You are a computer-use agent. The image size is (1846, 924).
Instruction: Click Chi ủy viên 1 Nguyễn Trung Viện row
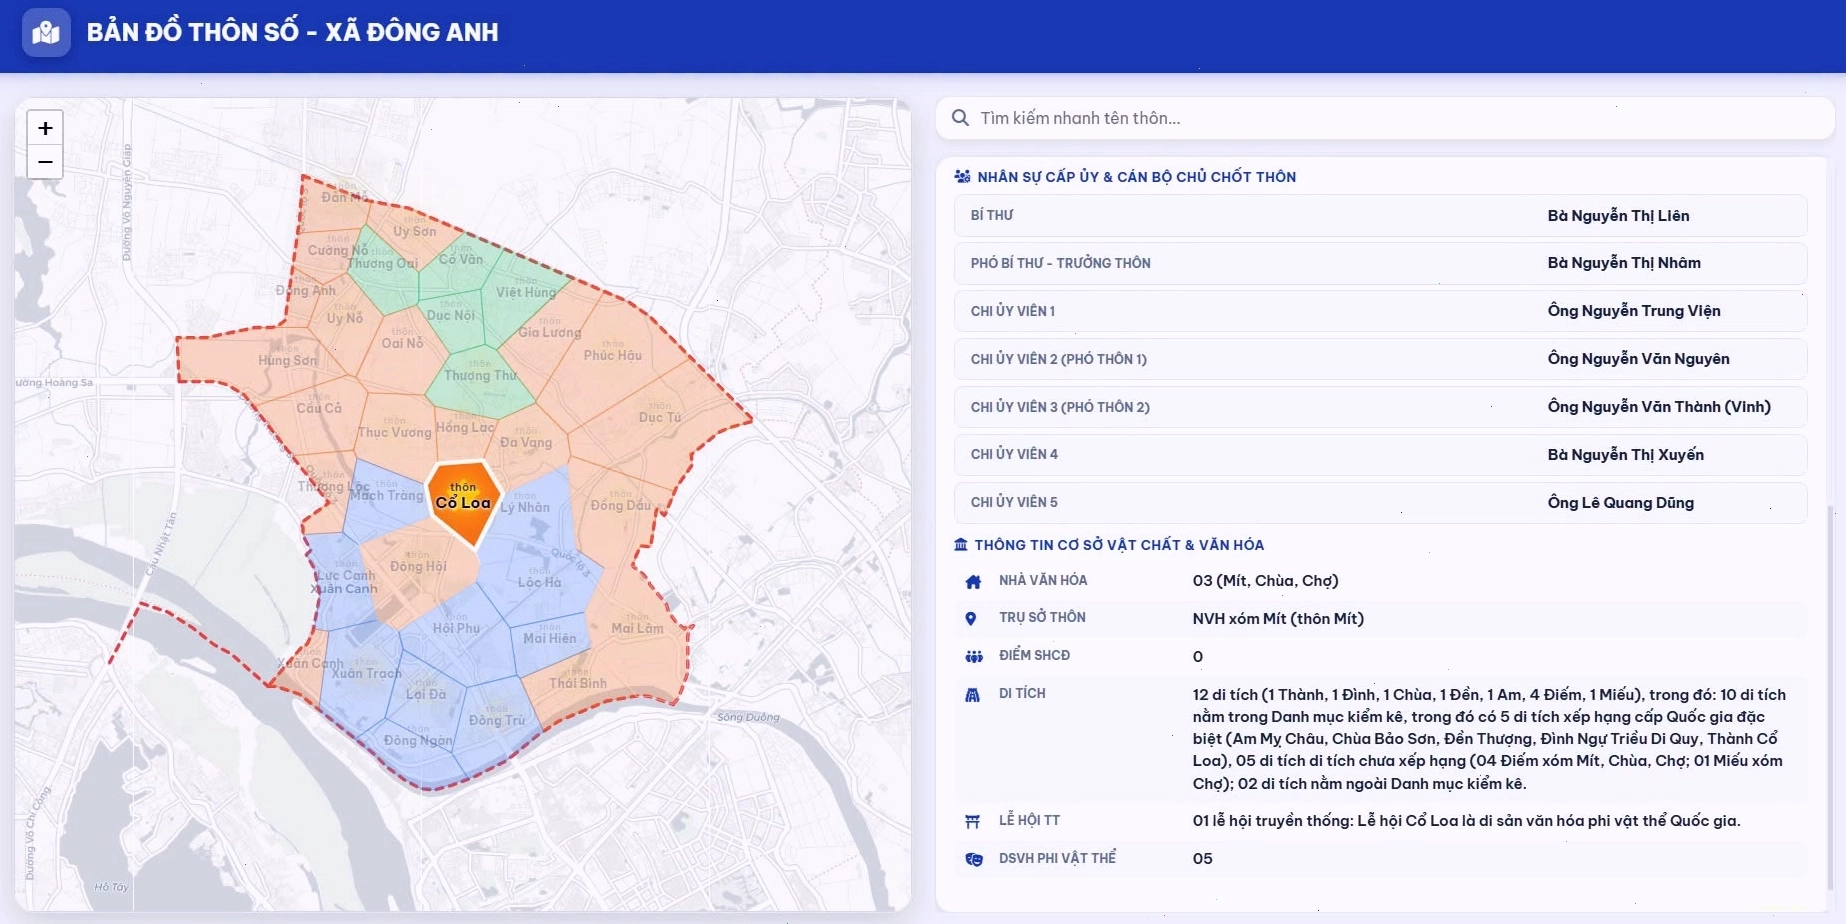tap(1380, 311)
